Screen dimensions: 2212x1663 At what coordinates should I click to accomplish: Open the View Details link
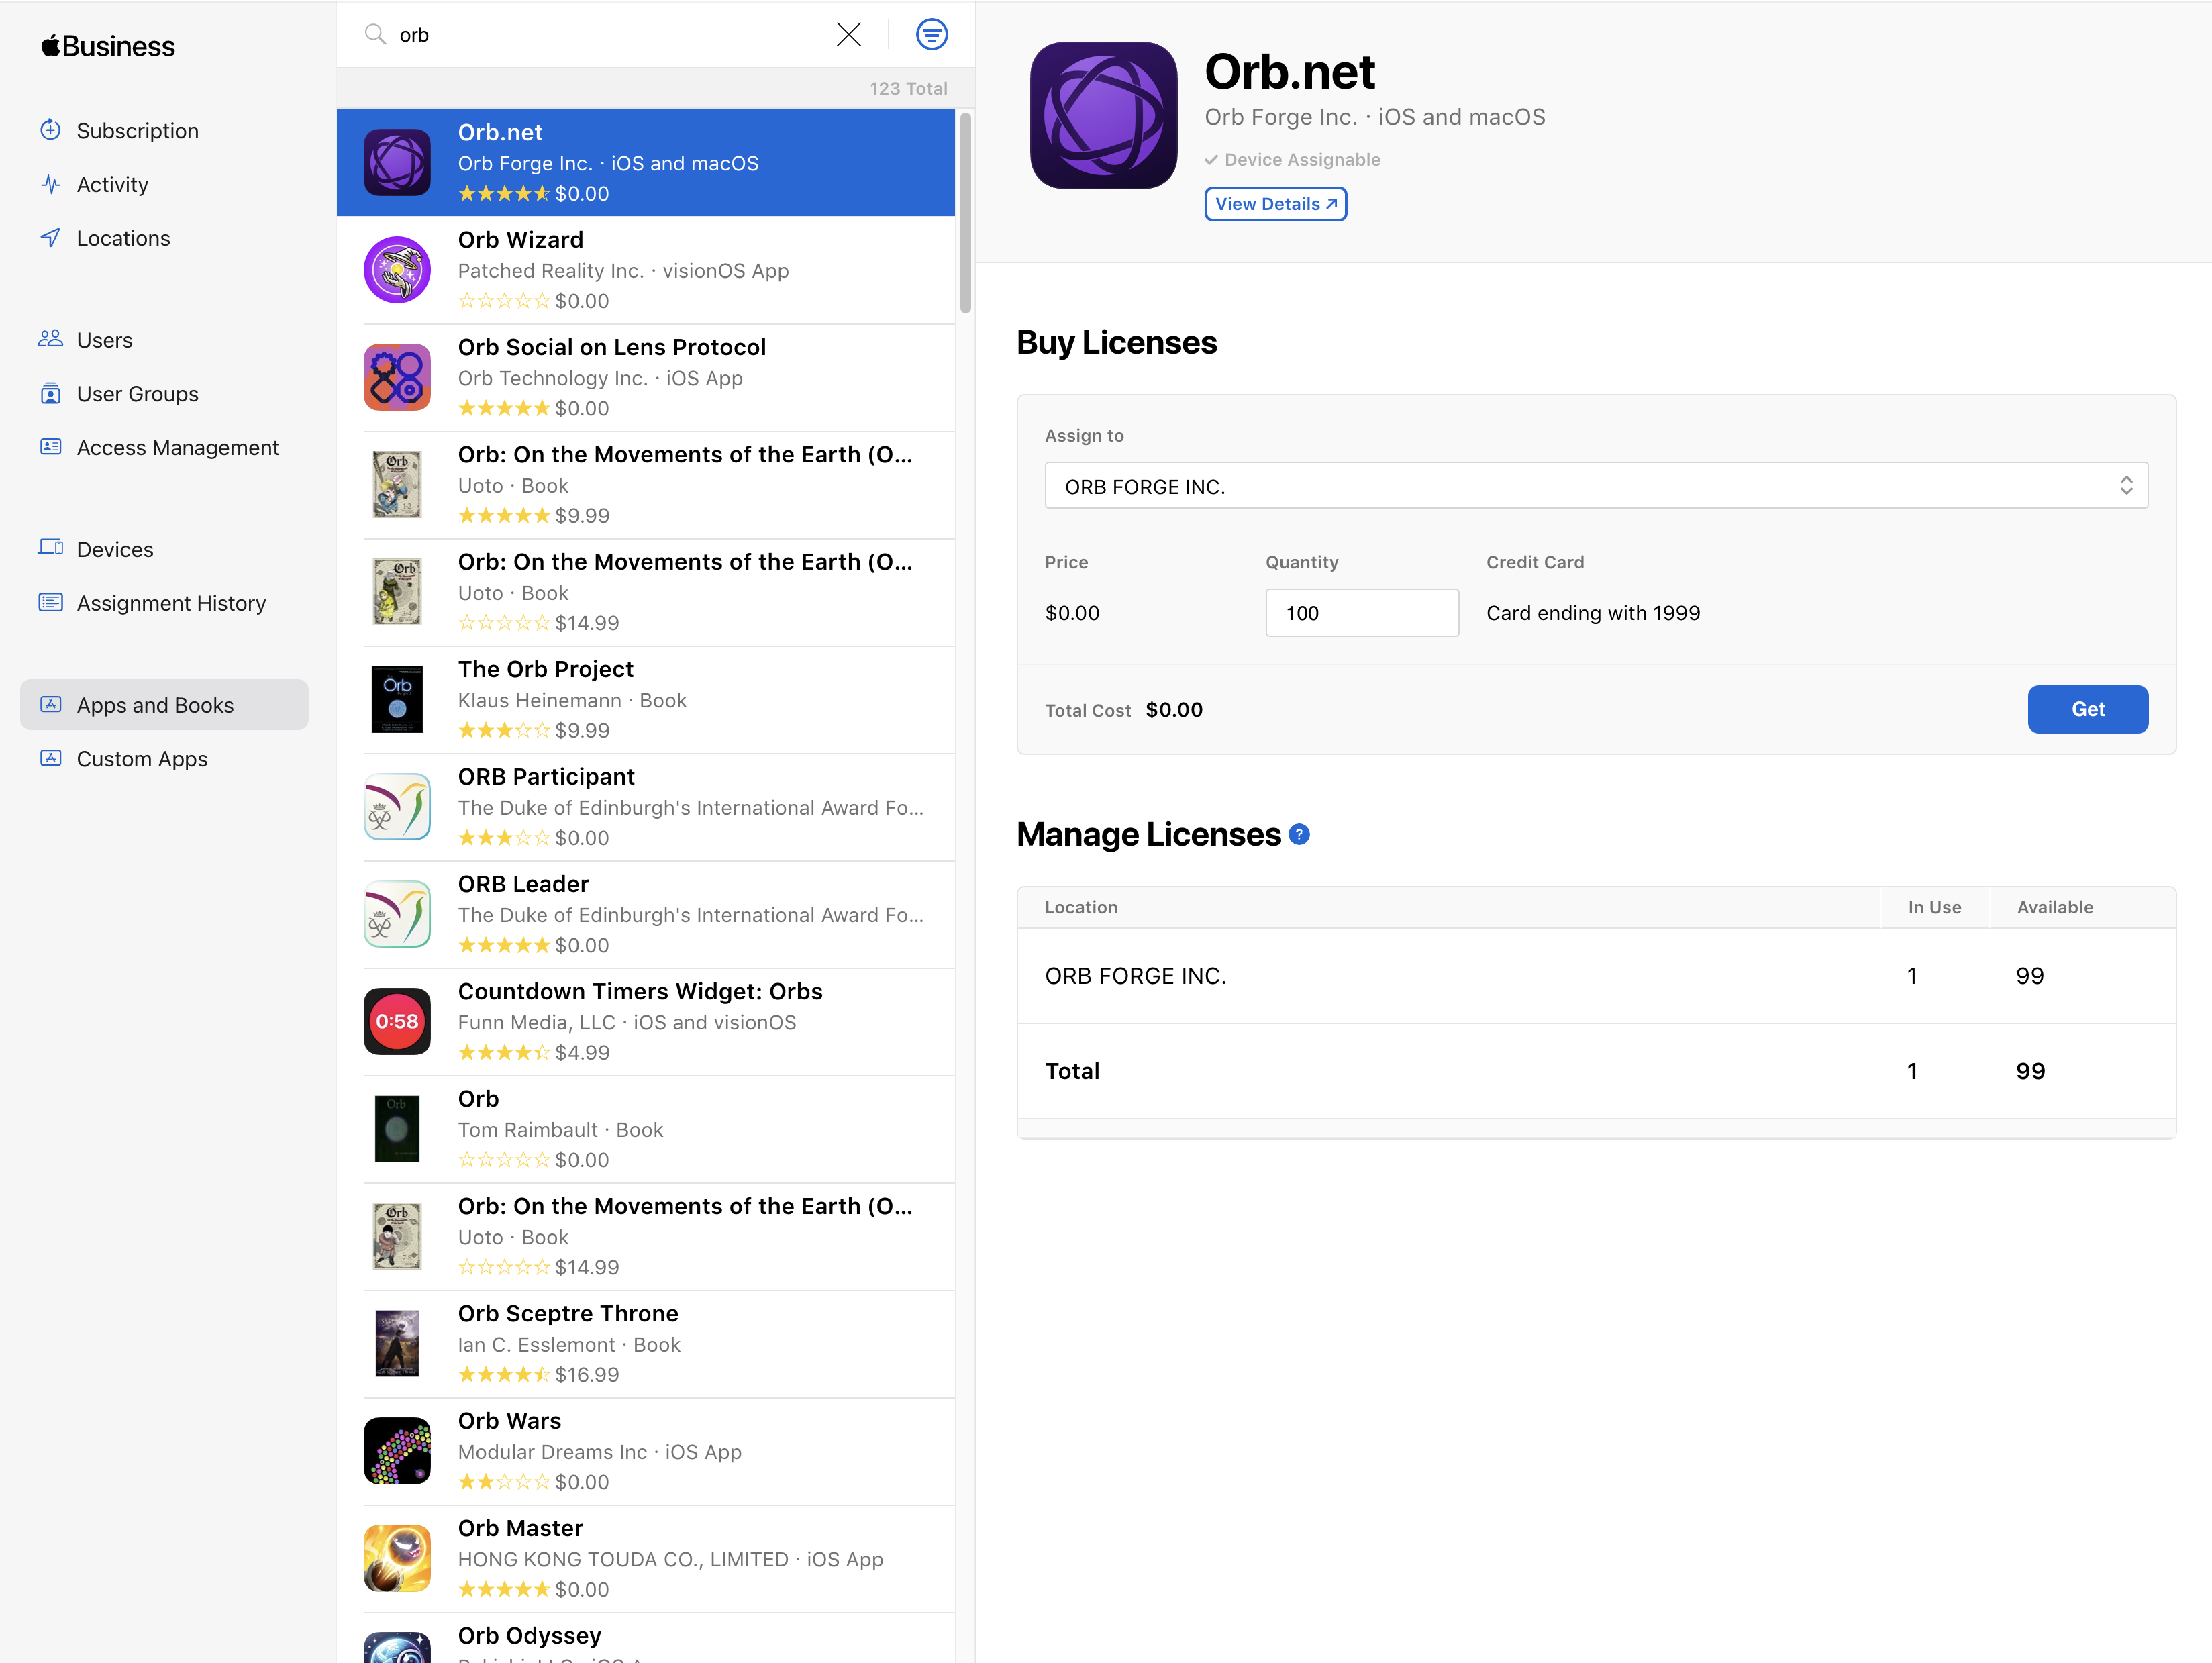click(1275, 204)
